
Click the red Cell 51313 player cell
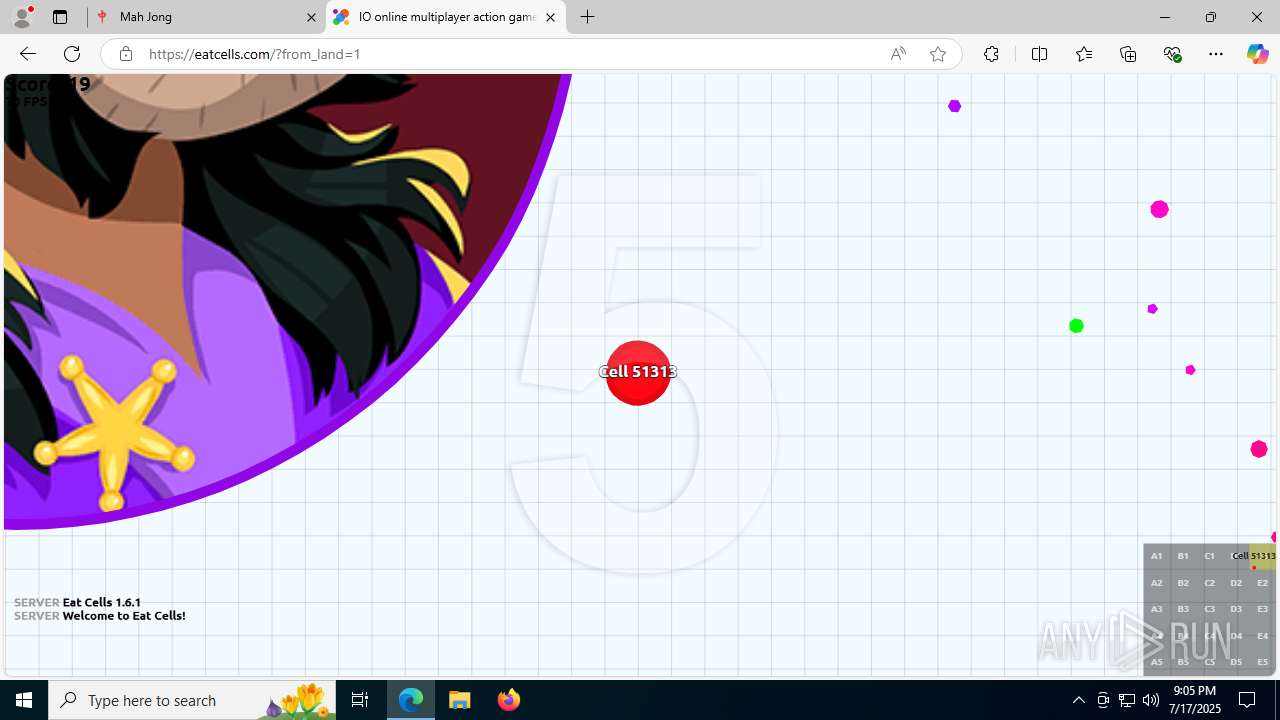(638, 373)
